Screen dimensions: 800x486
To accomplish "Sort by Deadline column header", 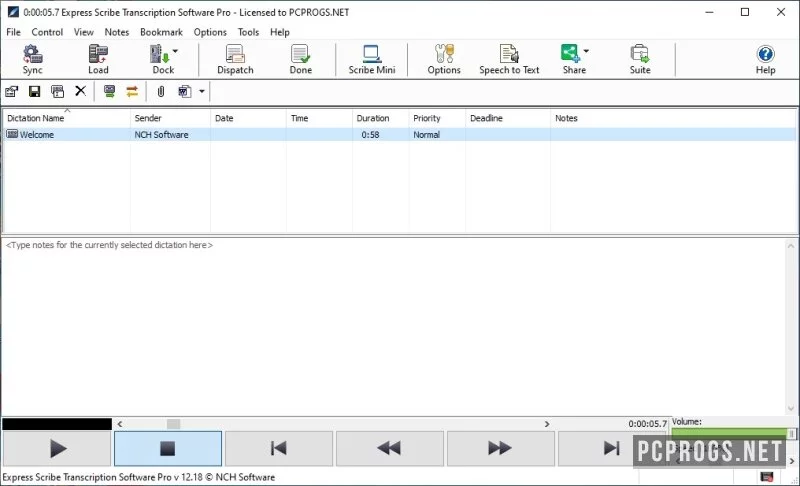I will click(x=508, y=118).
